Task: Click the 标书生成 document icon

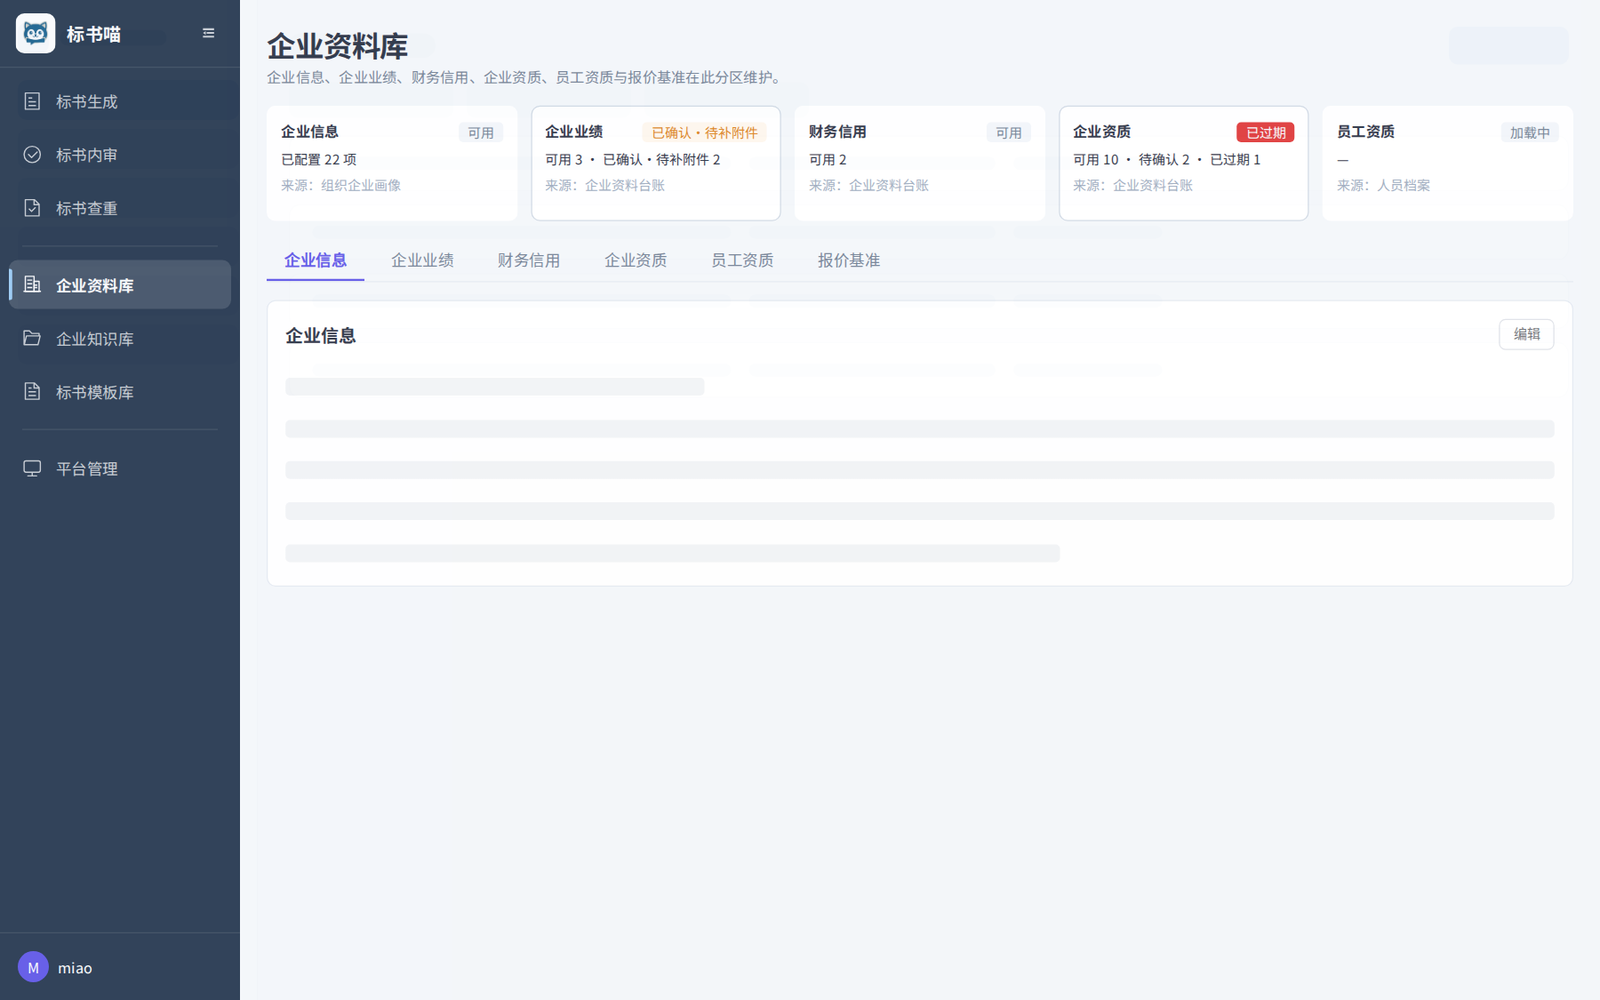Action: coord(32,101)
